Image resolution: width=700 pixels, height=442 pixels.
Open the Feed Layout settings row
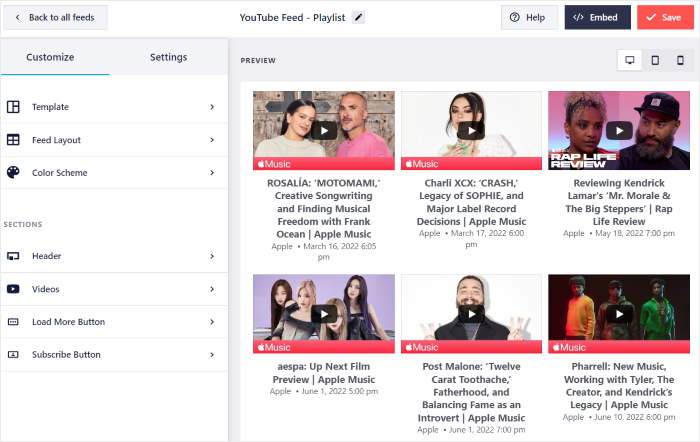pos(114,140)
